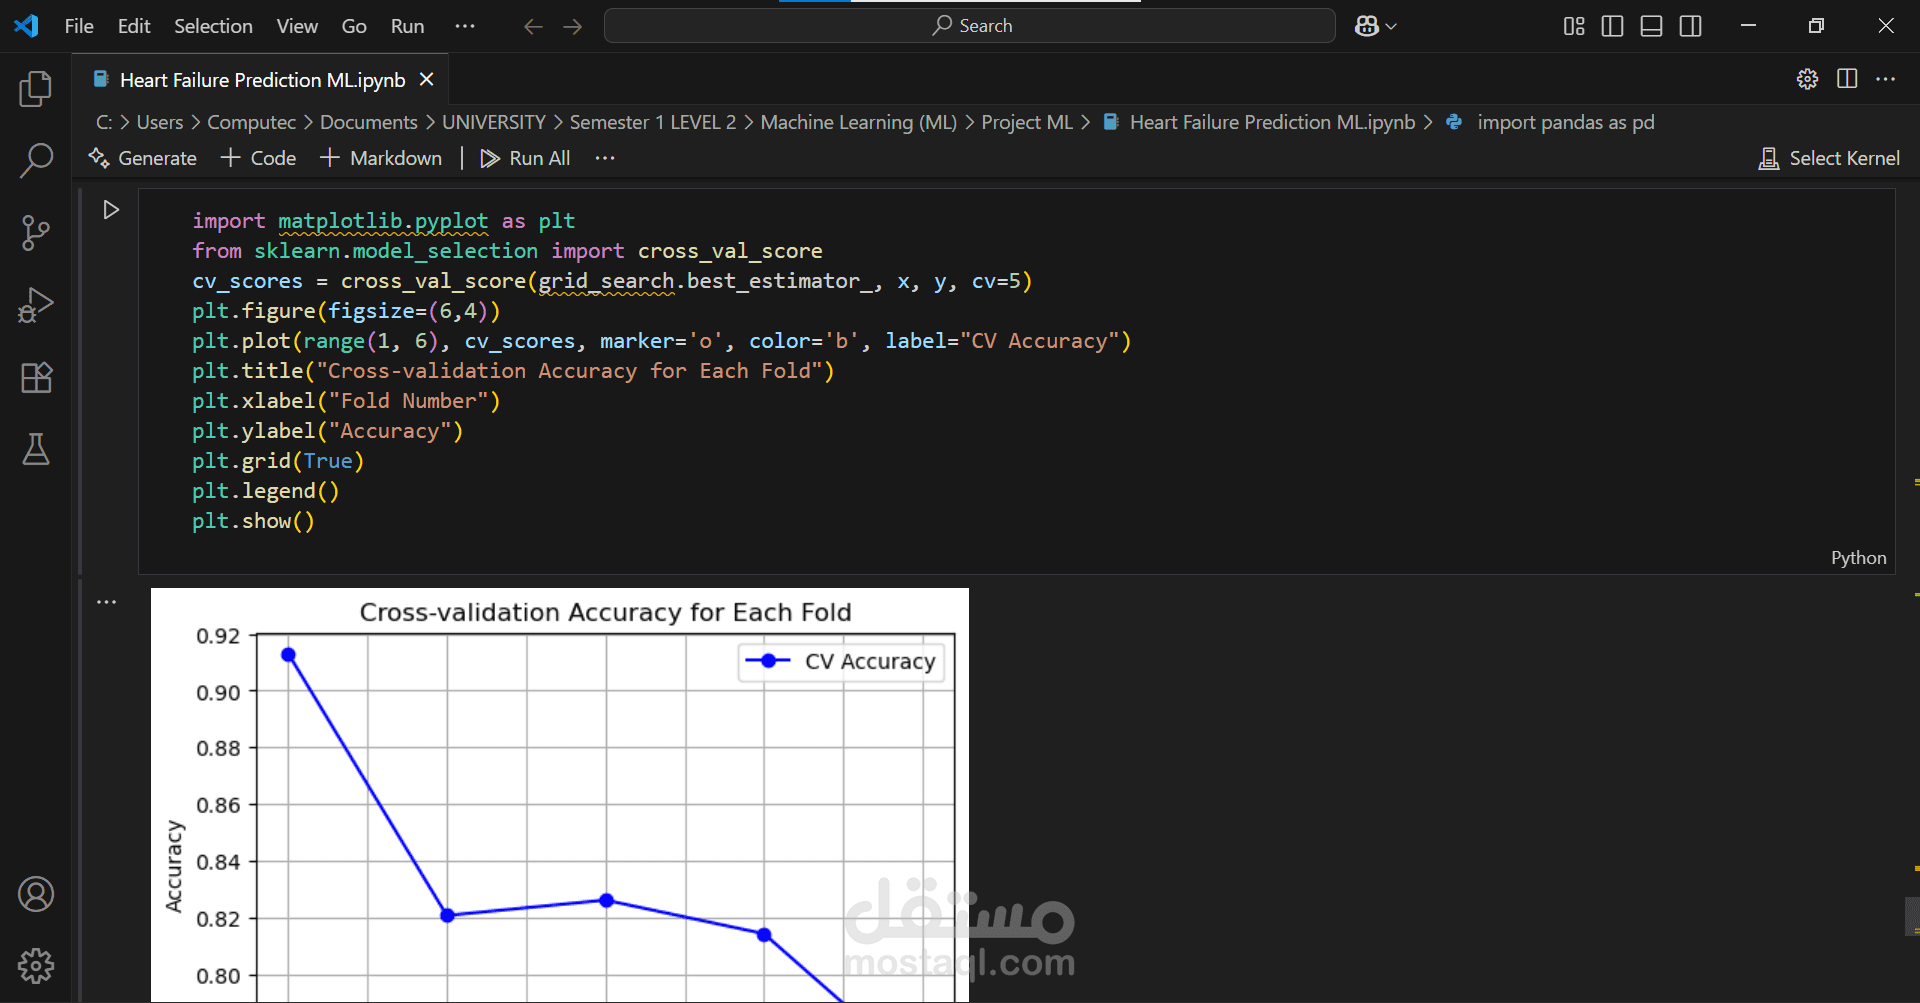Open notebook toolbar overflow ellipsis
The height and width of the screenshot is (1003, 1920).
(605, 158)
